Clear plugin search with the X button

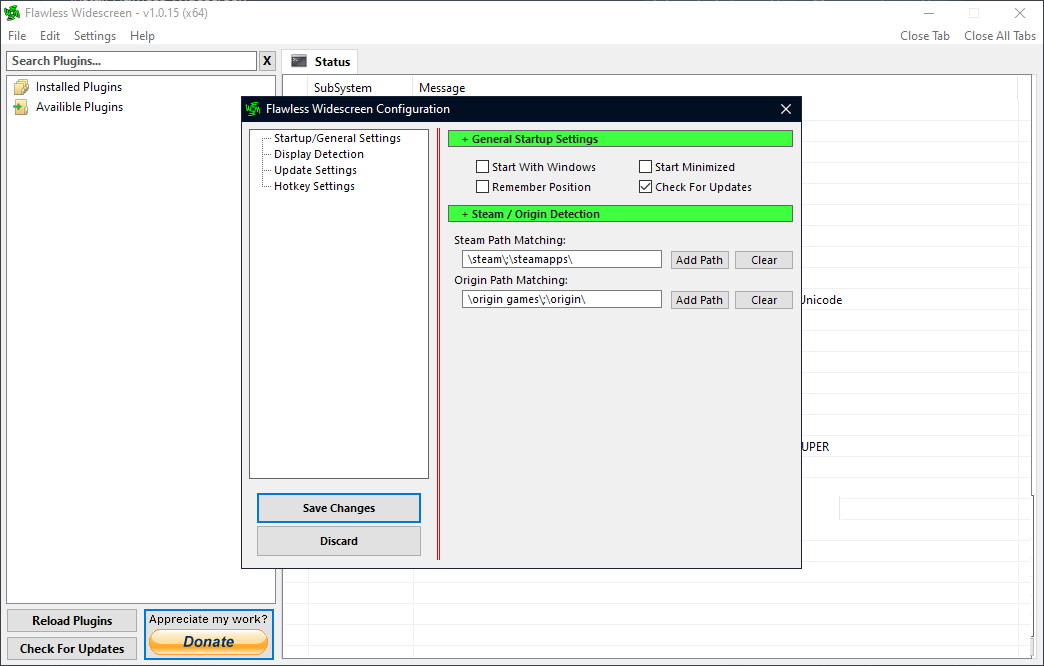pos(267,61)
